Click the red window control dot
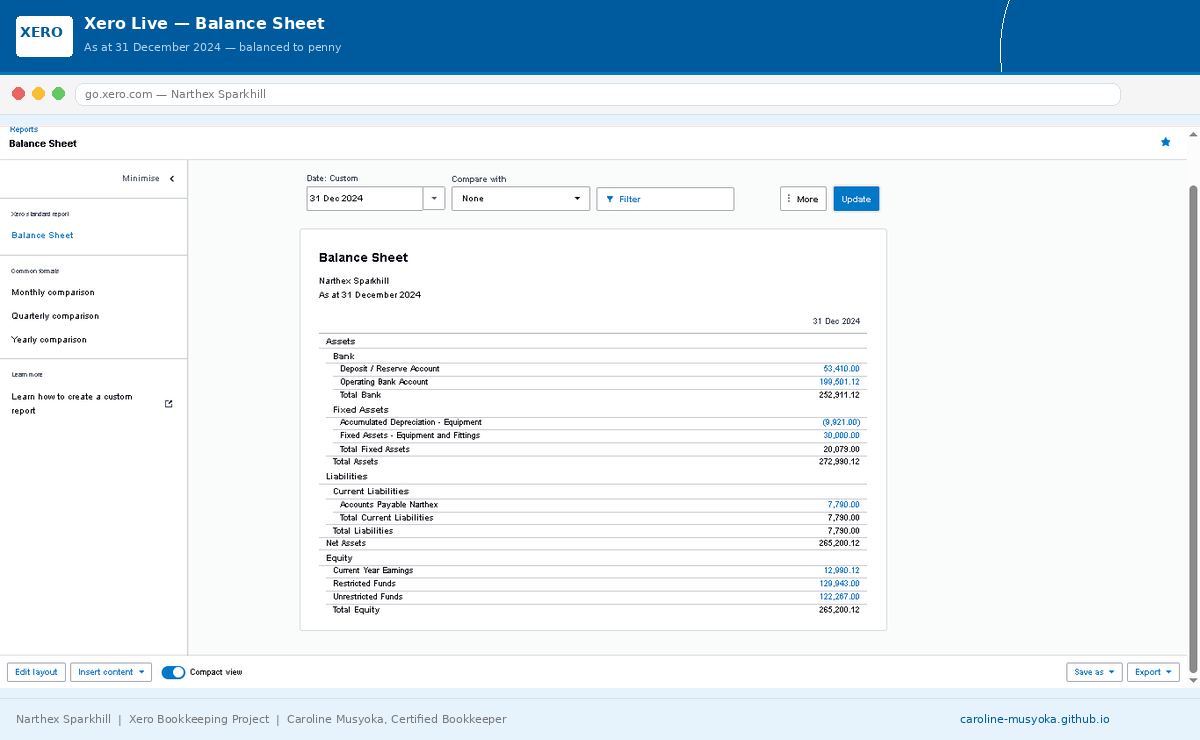Image resolution: width=1200 pixels, height=740 pixels. [x=18, y=94]
